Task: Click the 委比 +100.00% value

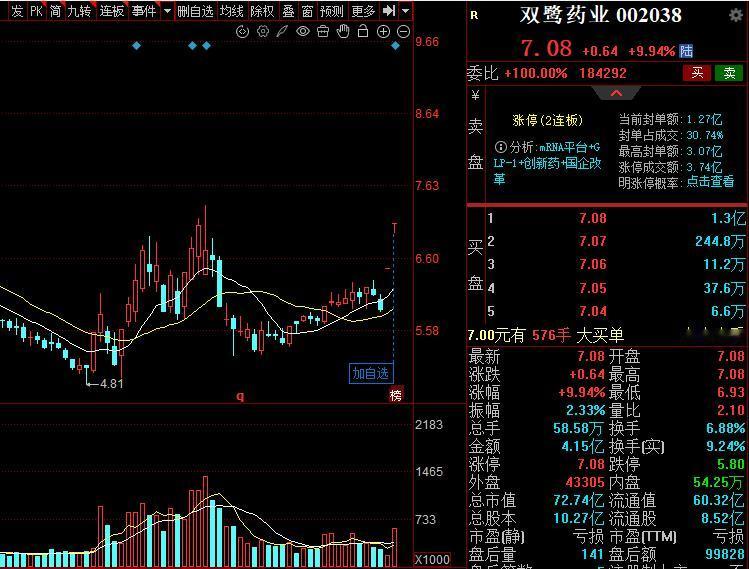Action: click(535, 73)
